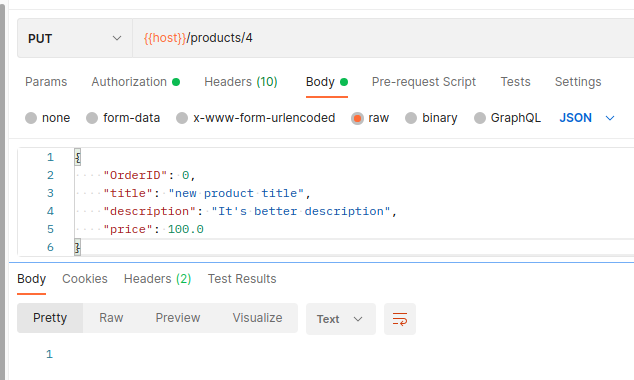Click the "title" key on line 3
The height and width of the screenshot is (380, 634).
click(x=128, y=193)
